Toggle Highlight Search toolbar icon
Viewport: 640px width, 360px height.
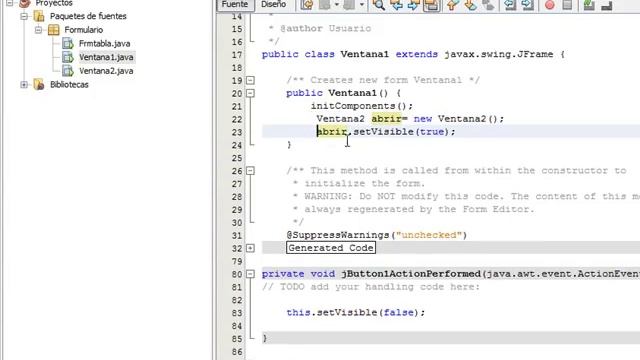coord(432,5)
